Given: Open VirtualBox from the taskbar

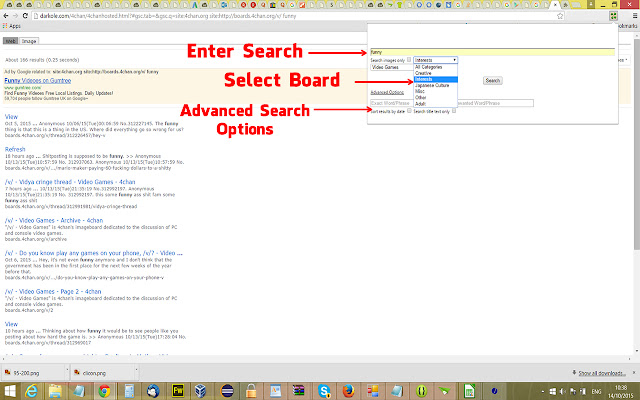Looking at the screenshot, I should [x=200, y=391].
